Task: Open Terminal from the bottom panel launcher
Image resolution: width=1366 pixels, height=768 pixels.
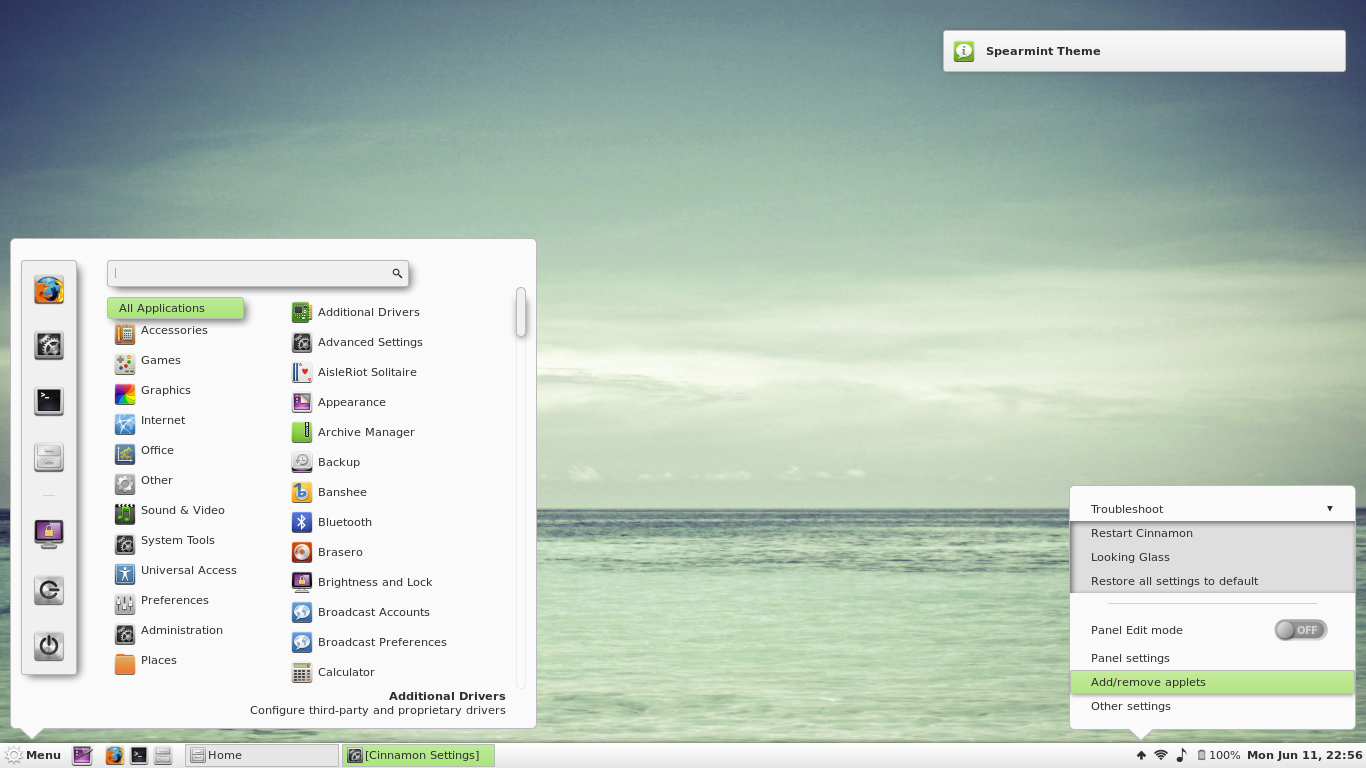Action: click(139, 755)
